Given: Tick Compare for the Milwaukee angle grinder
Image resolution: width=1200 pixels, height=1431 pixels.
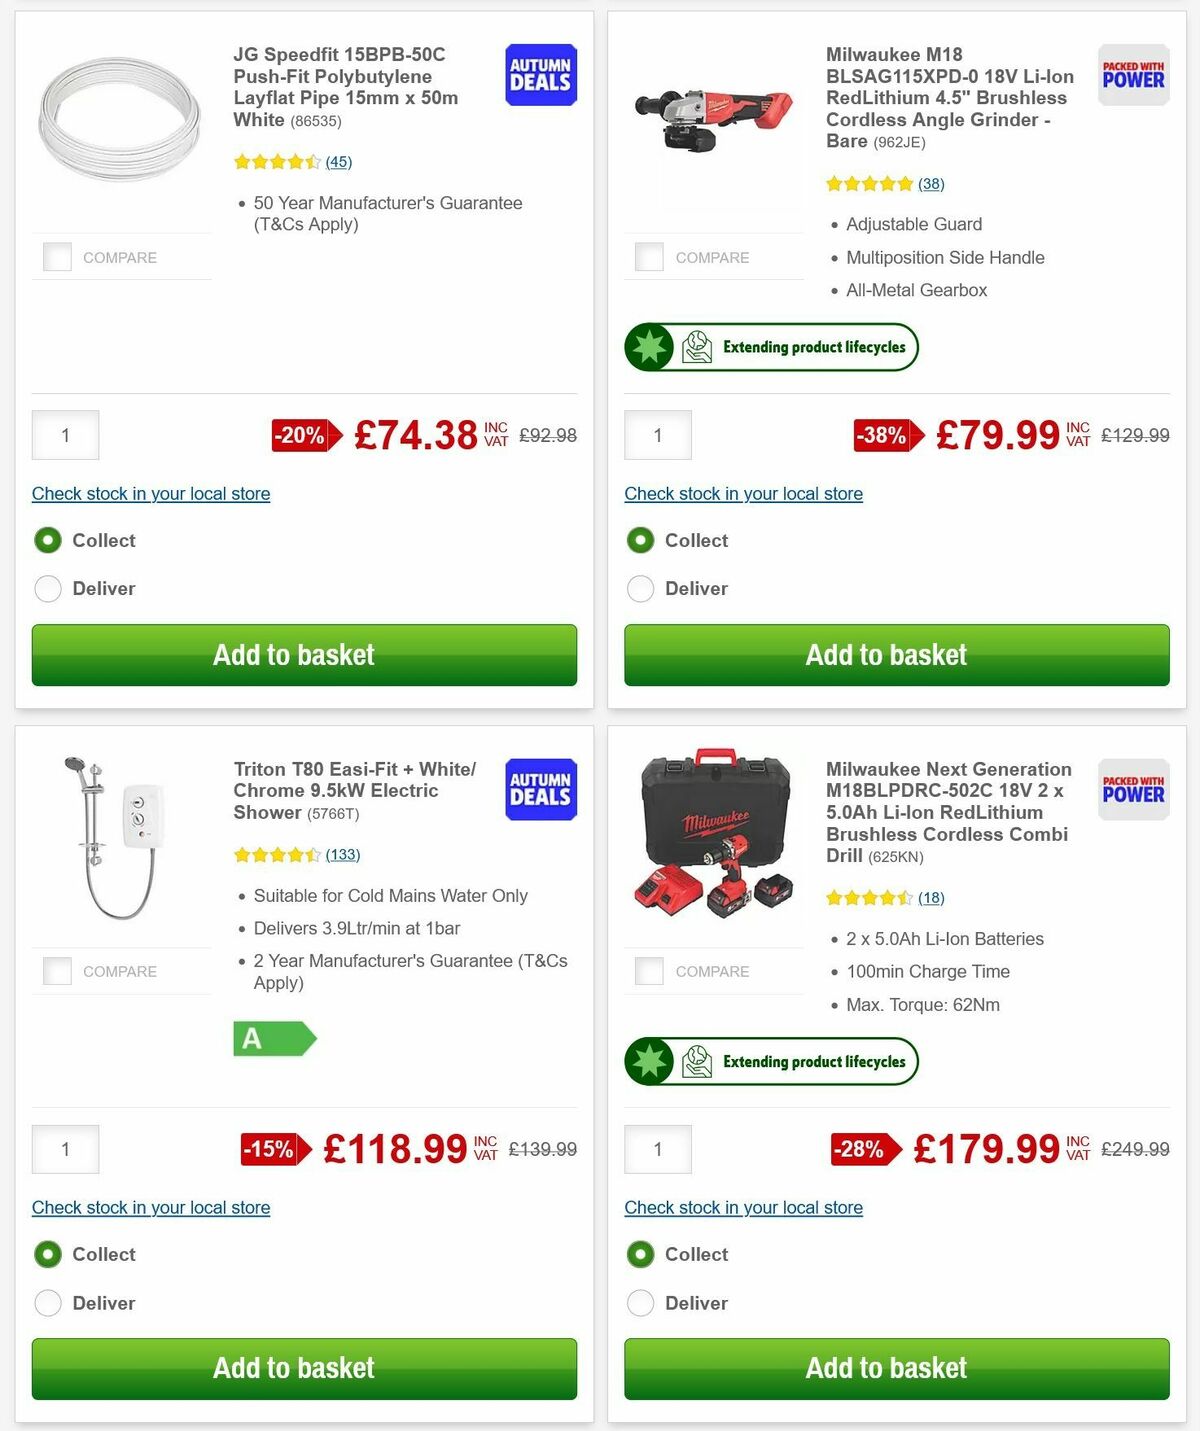Looking at the screenshot, I should [649, 256].
